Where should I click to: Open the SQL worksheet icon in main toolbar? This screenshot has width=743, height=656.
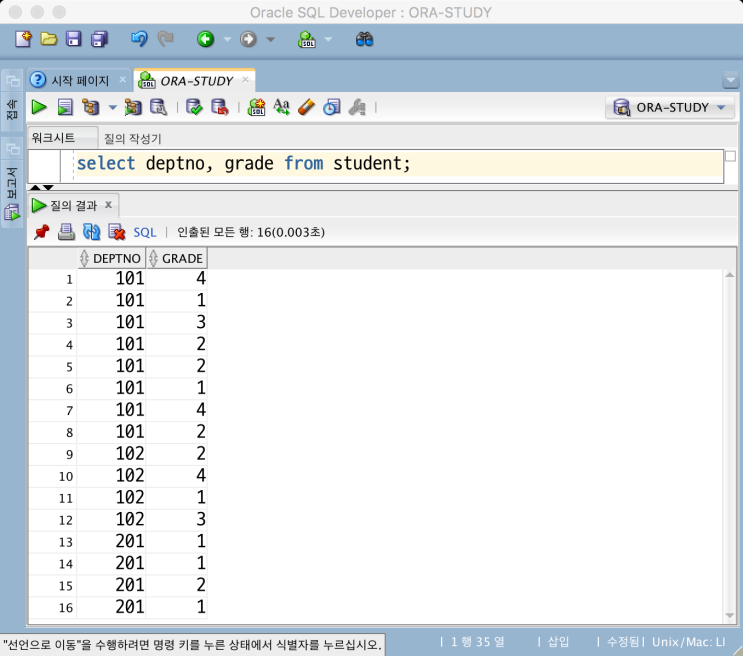pos(307,39)
